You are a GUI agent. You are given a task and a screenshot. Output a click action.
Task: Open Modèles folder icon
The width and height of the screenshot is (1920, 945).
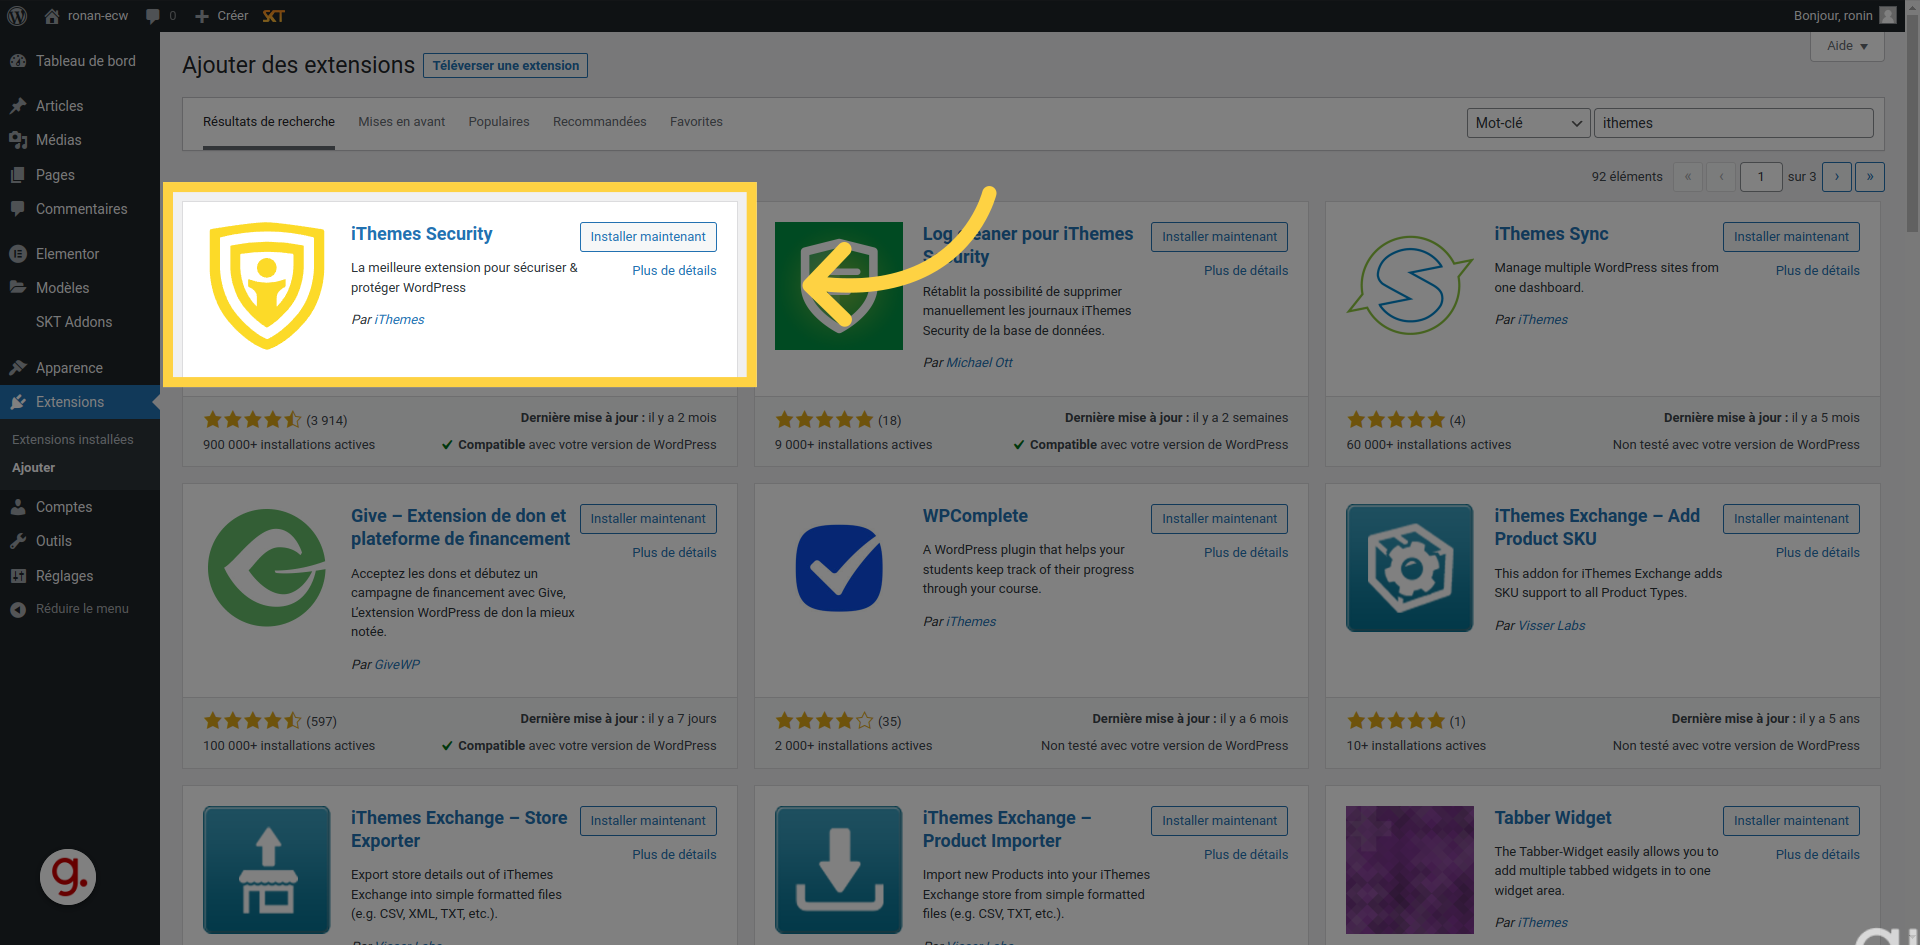[x=18, y=288]
